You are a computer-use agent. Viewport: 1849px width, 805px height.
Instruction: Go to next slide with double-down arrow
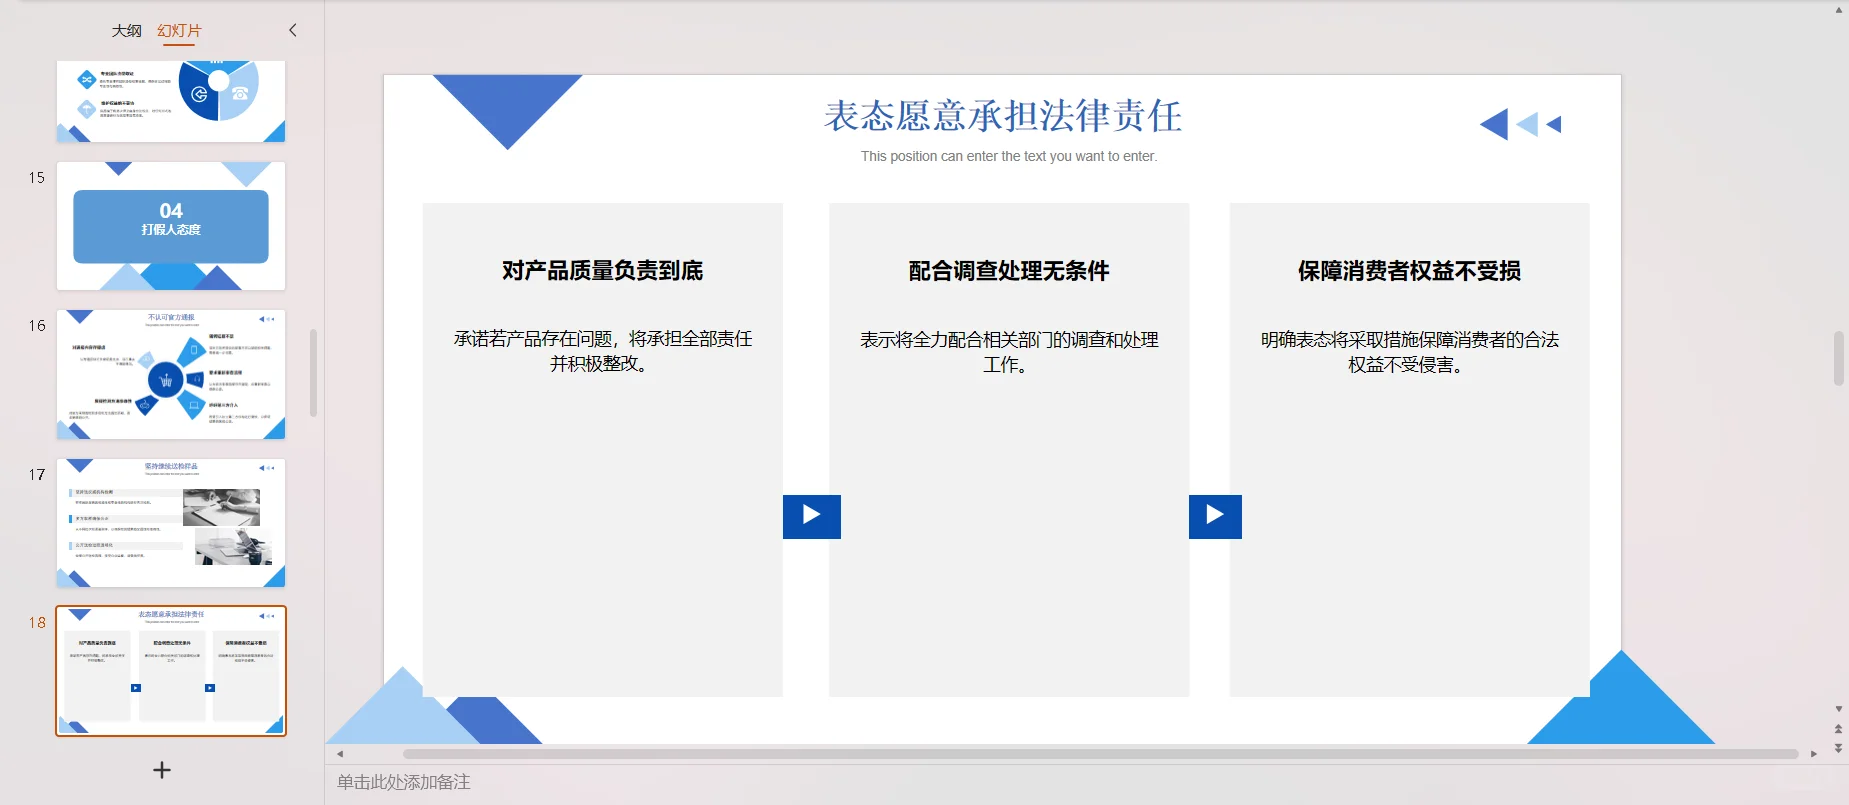click(x=1838, y=748)
